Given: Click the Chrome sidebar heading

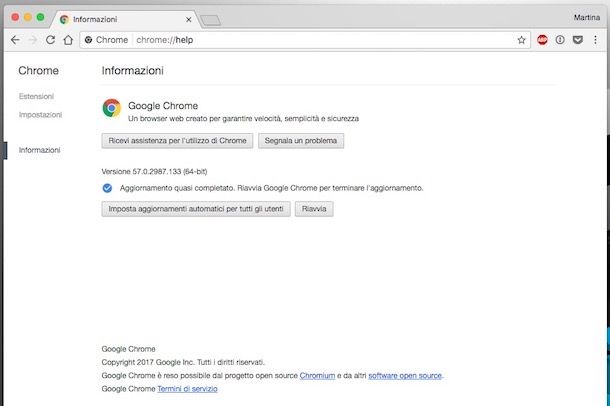Looking at the screenshot, I should tap(39, 70).
